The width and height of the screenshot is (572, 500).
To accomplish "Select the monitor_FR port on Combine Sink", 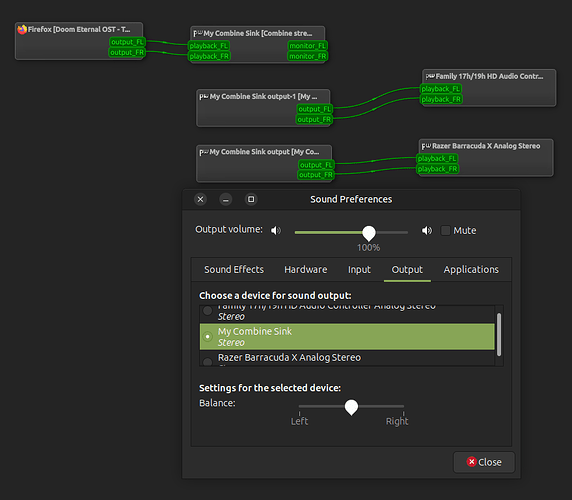I will [308, 56].
